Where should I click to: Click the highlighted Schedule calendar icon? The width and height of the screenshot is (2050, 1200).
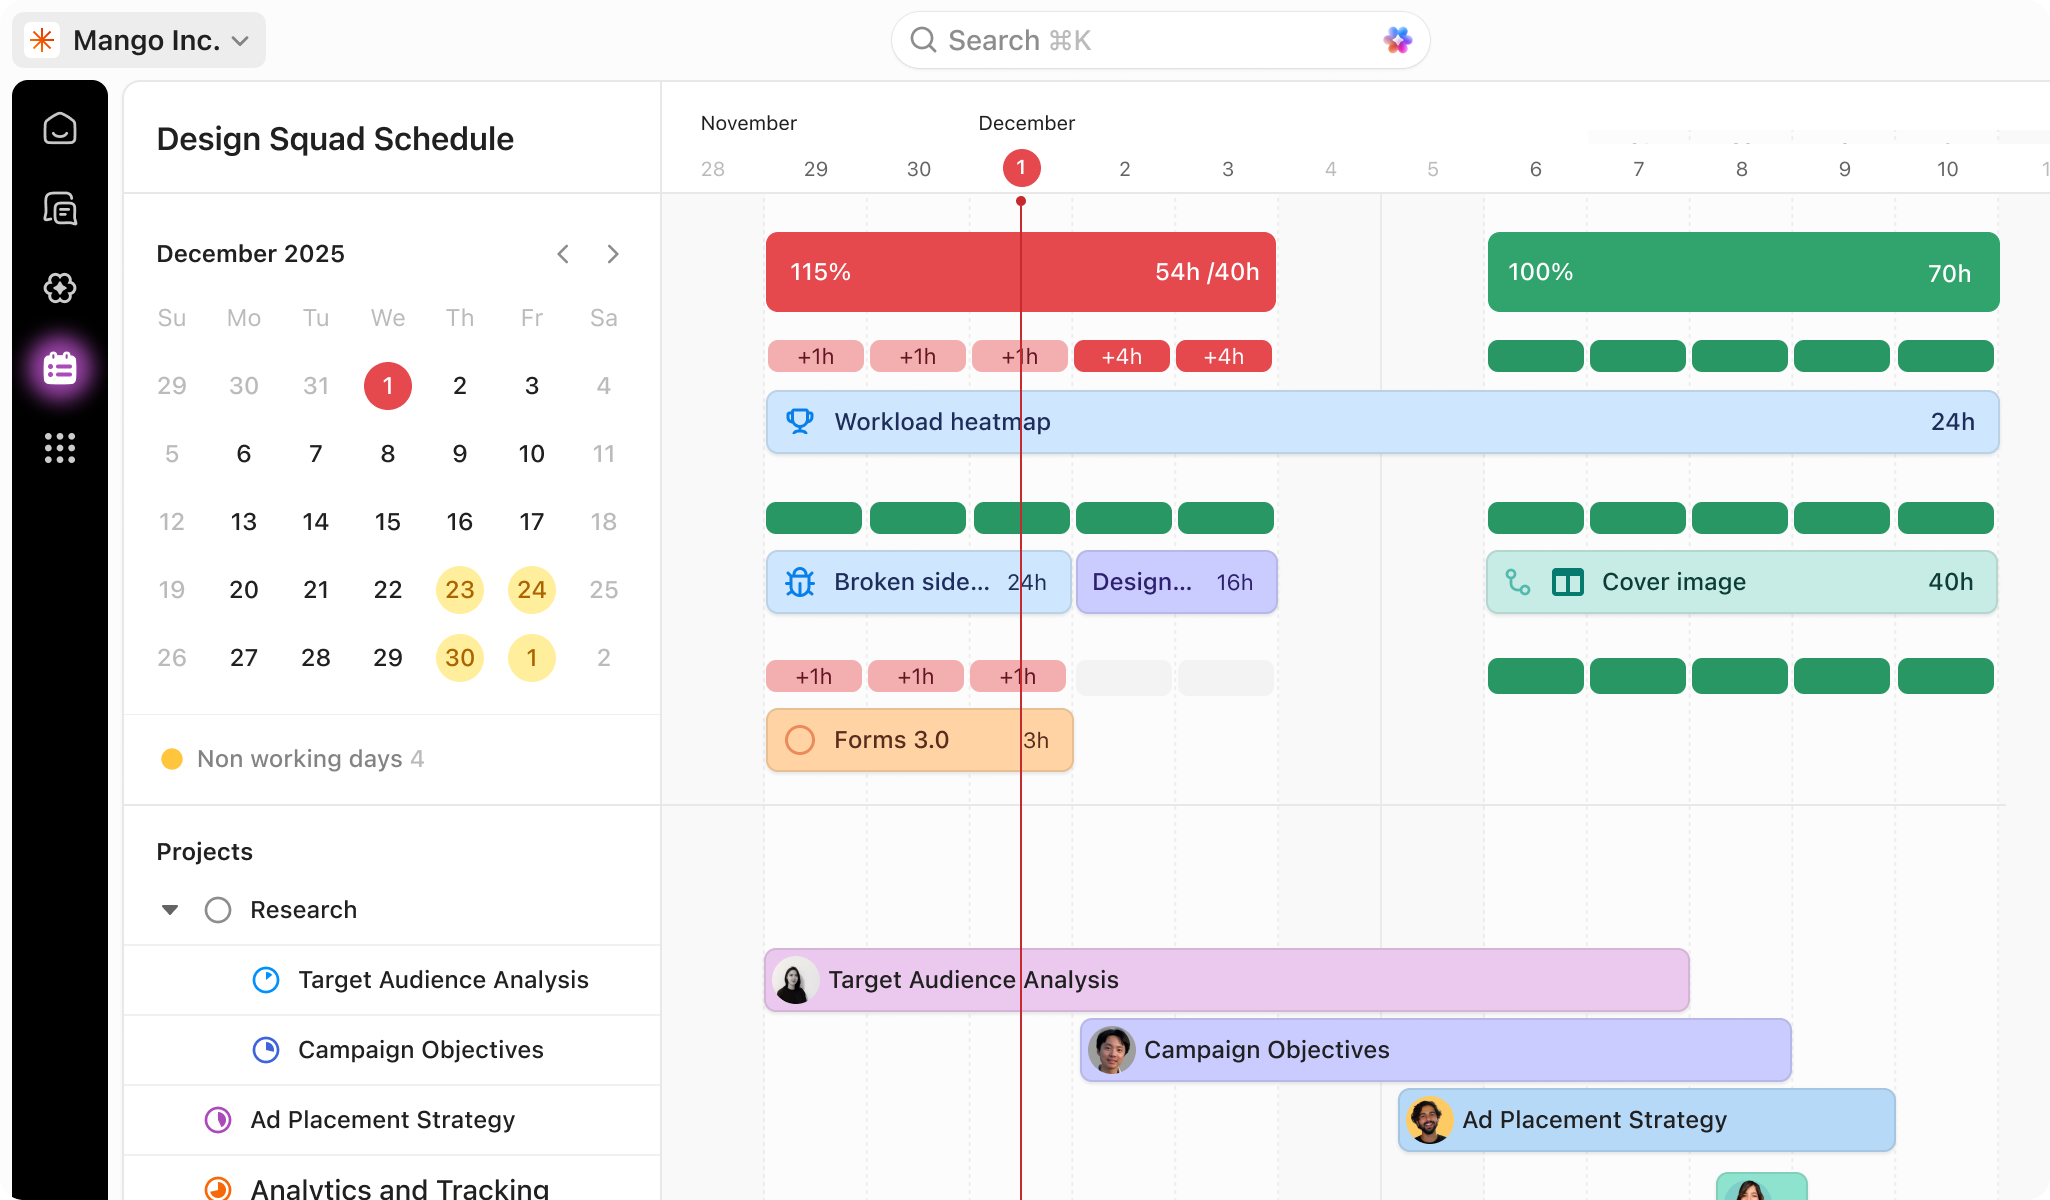click(x=60, y=369)
